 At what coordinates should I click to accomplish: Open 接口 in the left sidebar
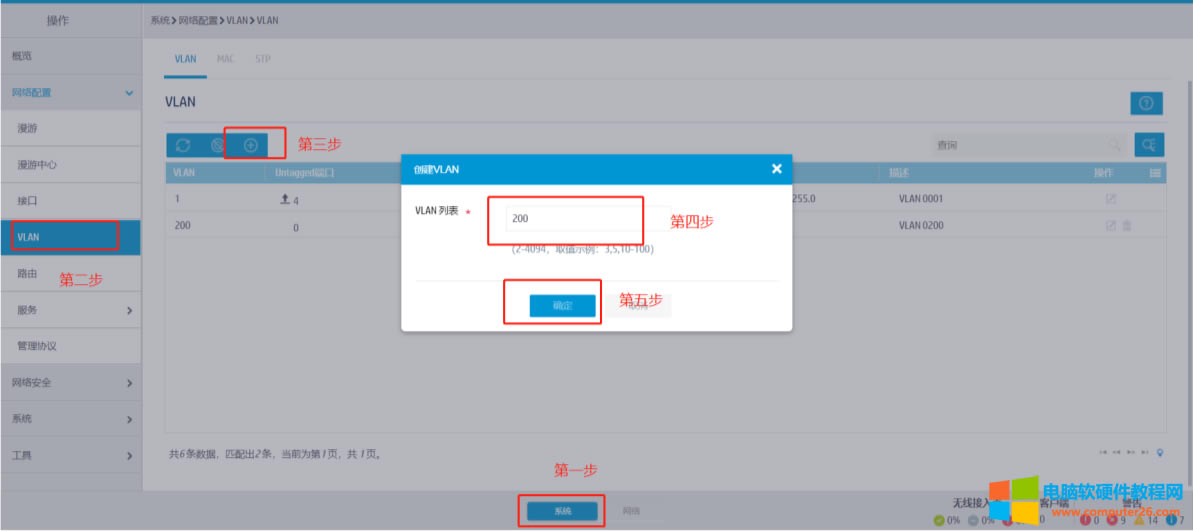pos(30,201)
